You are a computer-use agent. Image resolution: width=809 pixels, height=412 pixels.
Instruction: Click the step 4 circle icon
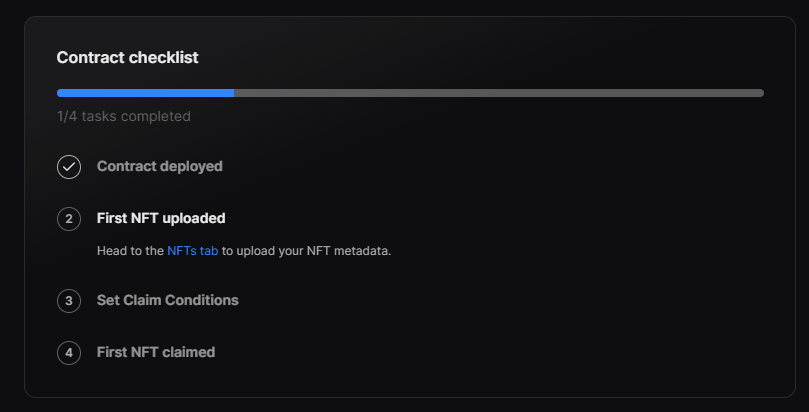point(69,352)
